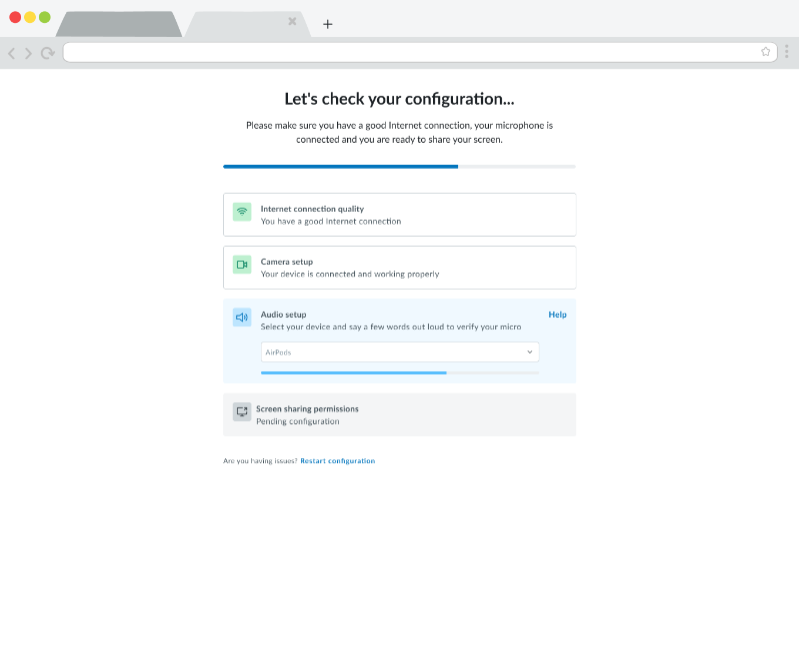Viewport: 800px width, 652px height.
Task: Open the AirPods audio device dropdown
Action: [x=400, y=352]
